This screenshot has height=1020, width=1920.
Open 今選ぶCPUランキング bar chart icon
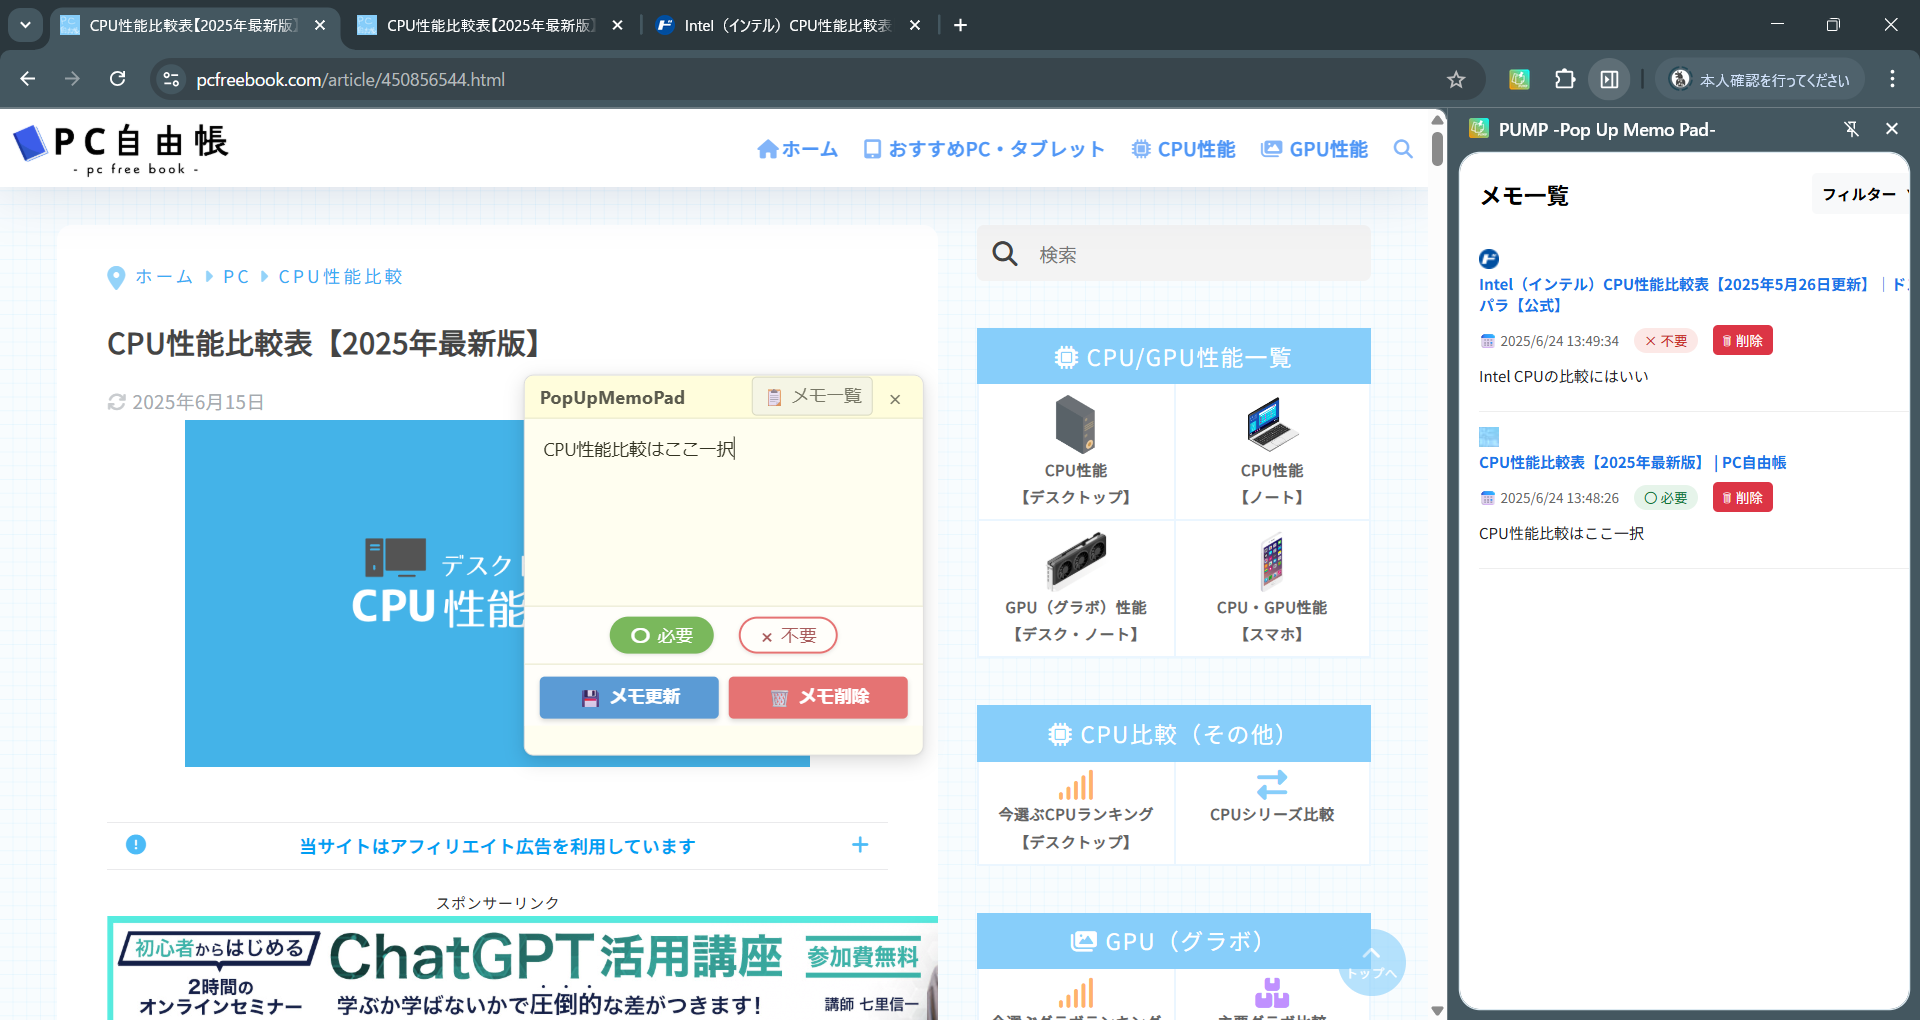tap(1076, 785)
